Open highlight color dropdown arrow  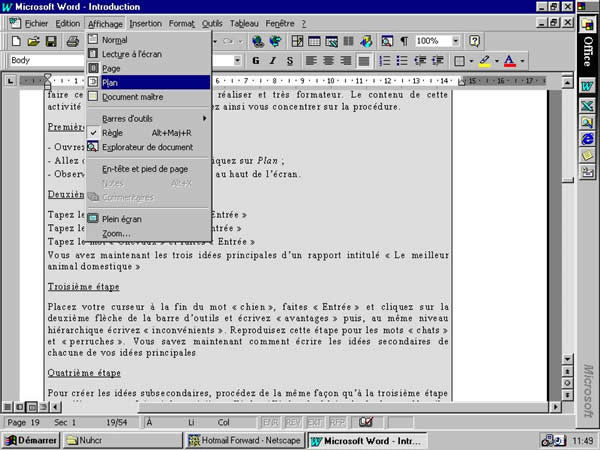coord(497,60)
